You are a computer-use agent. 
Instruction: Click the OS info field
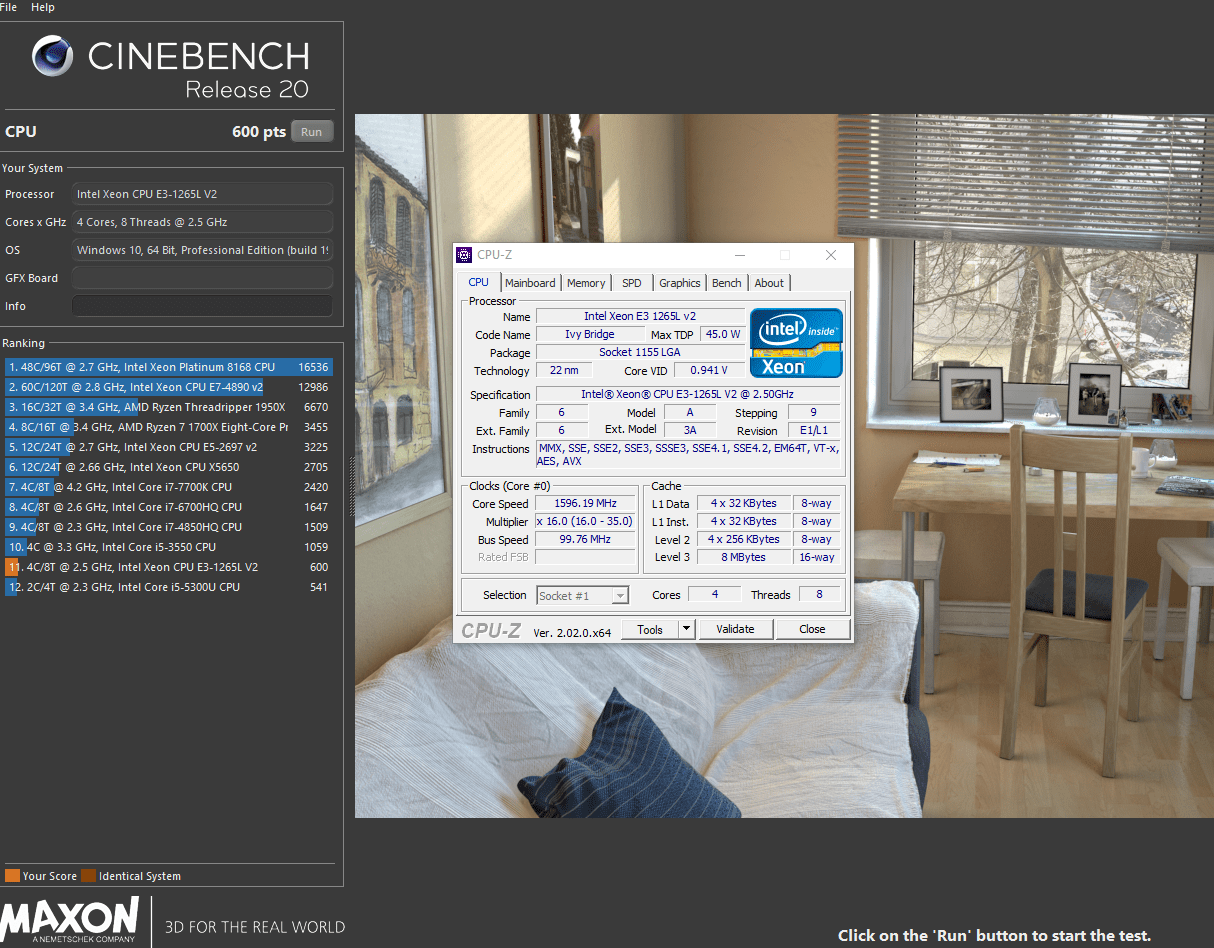click(x=202, y=250)
